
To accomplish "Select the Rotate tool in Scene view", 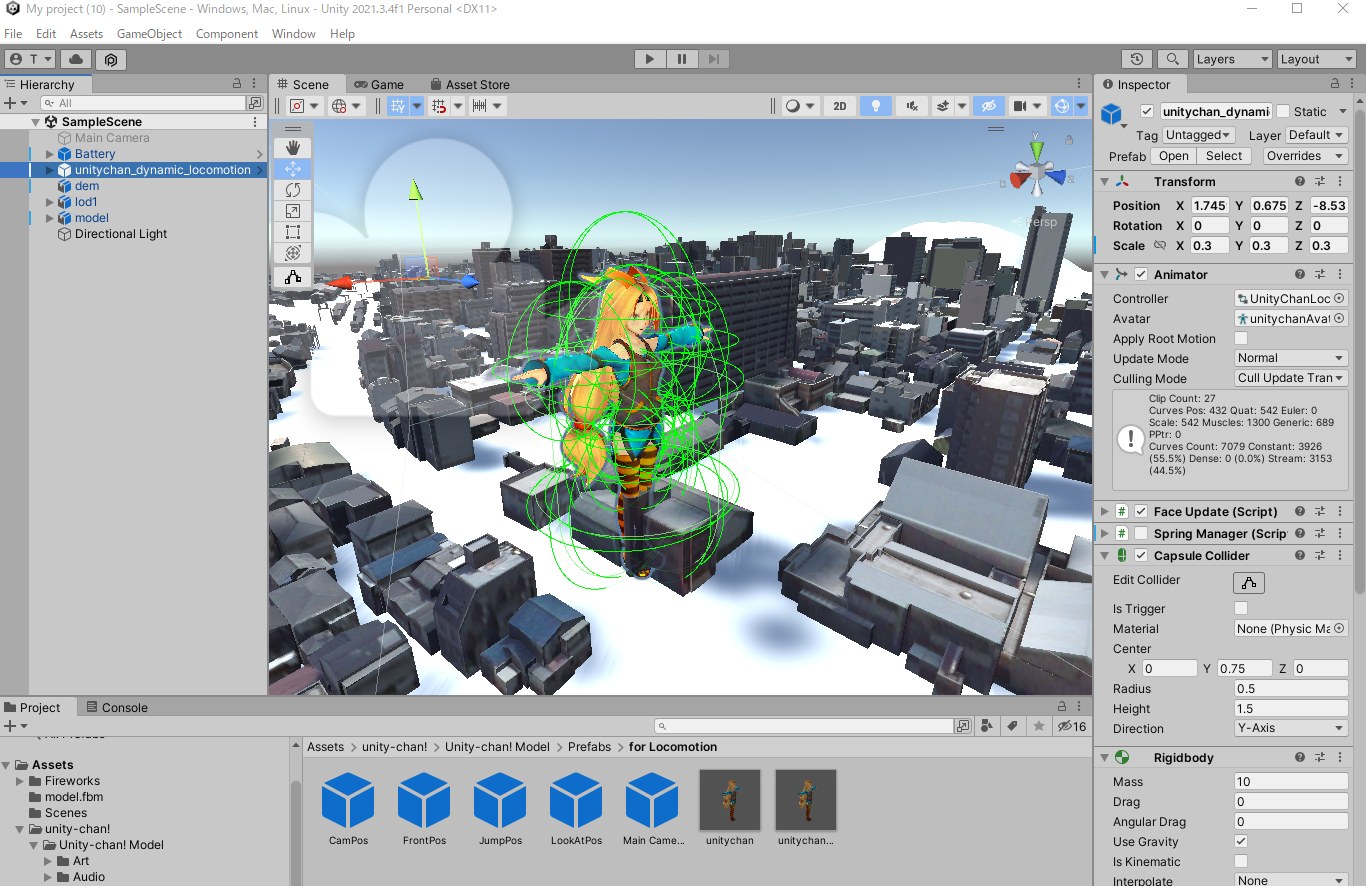I will click(292, 190).
